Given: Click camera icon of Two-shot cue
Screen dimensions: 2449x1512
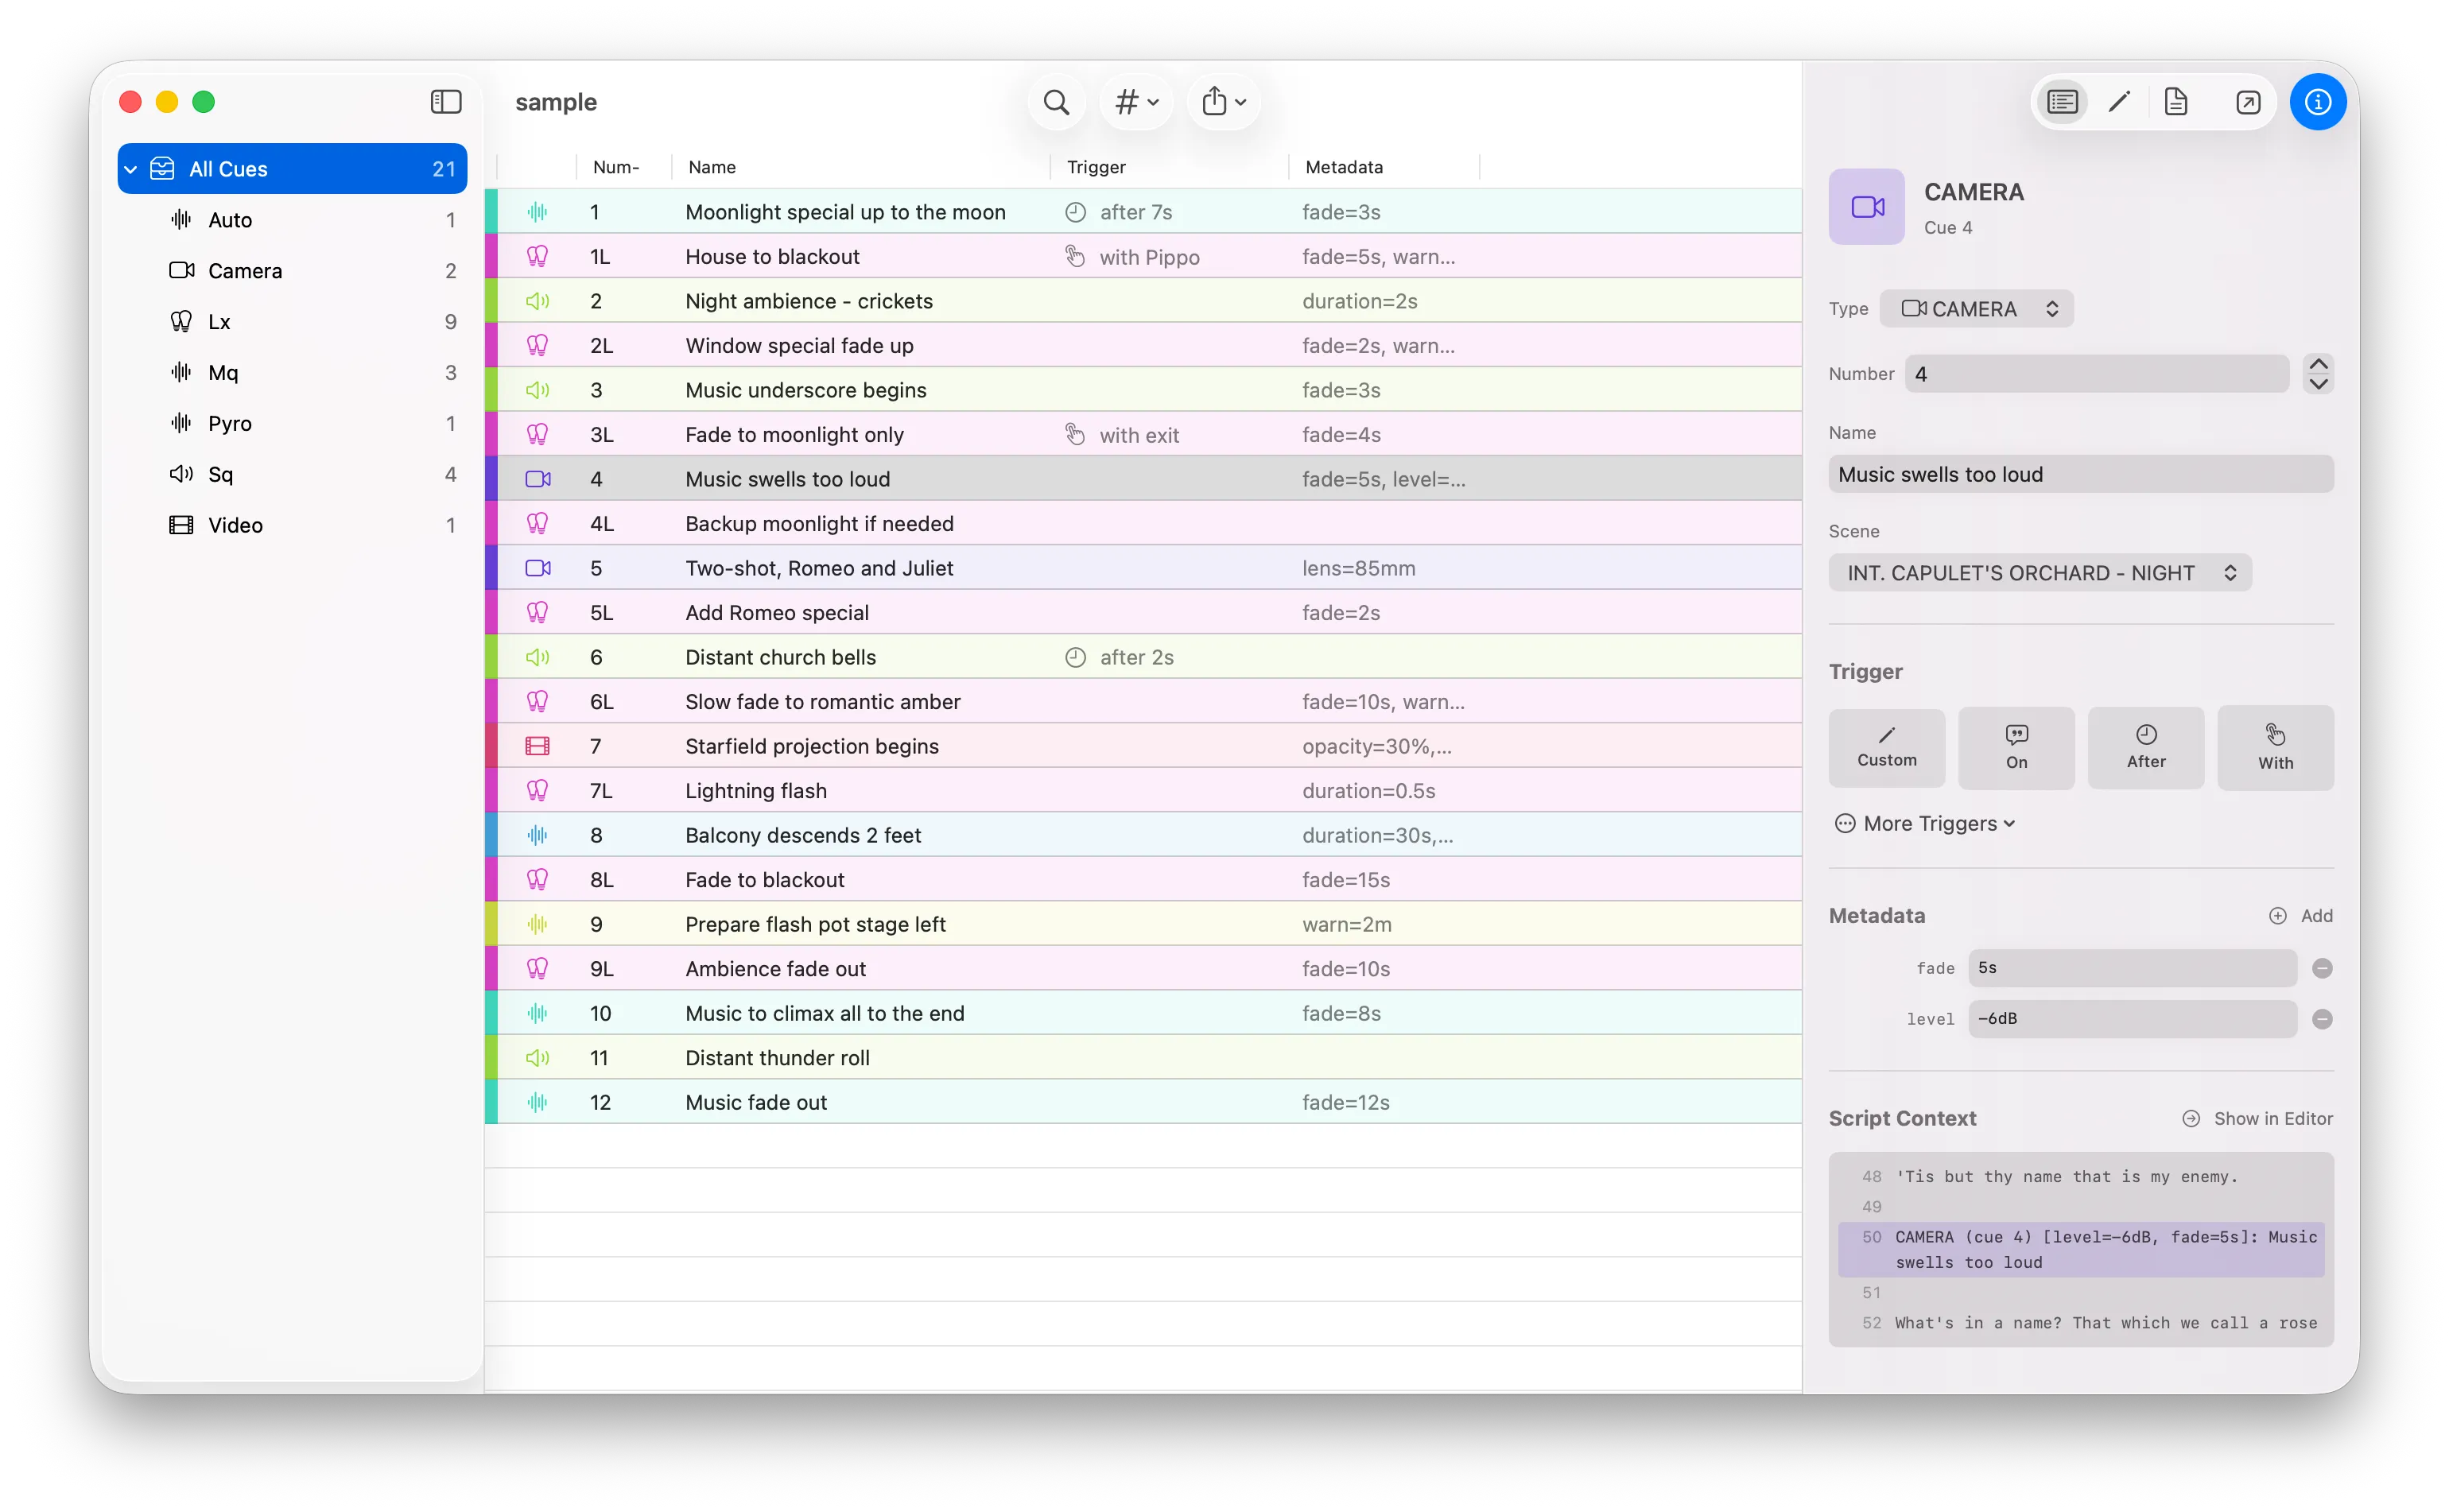Looking at the screenshot, I should coord(538,568).
